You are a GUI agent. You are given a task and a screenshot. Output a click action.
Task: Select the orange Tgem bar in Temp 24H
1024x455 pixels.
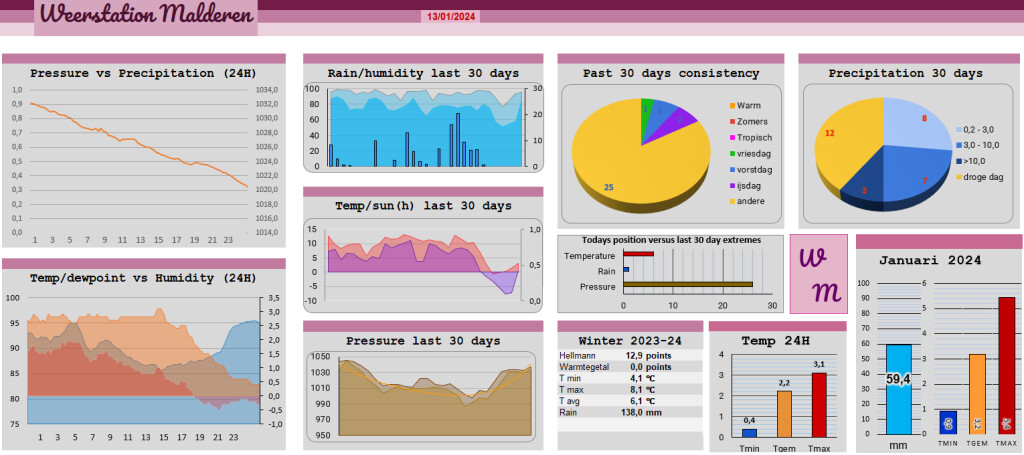[x=784, y=414]
